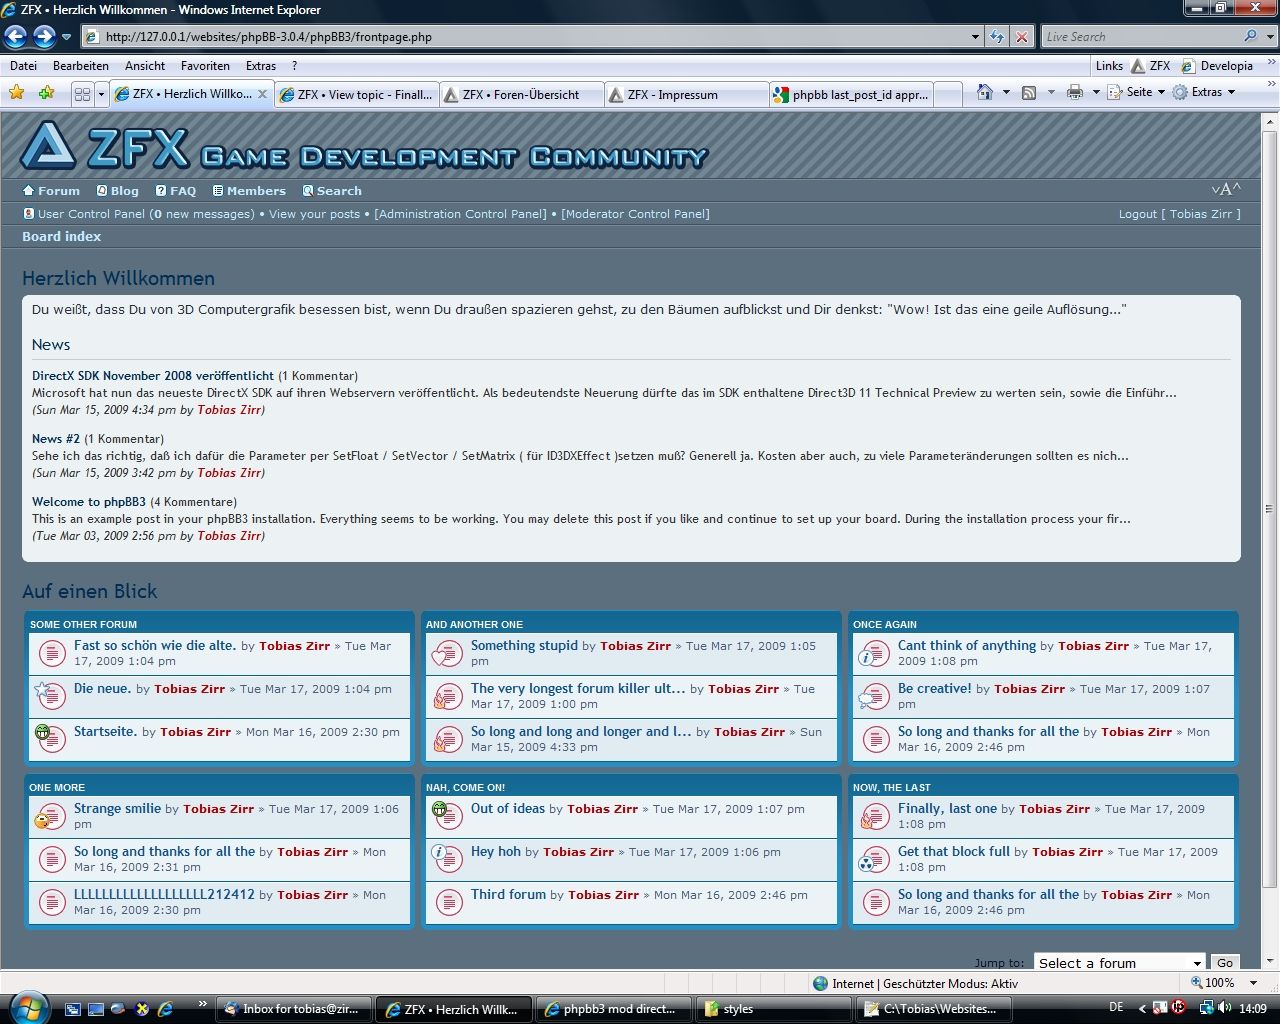
Task: Open the zoom level 100% dropdown
Action: 1225,983
